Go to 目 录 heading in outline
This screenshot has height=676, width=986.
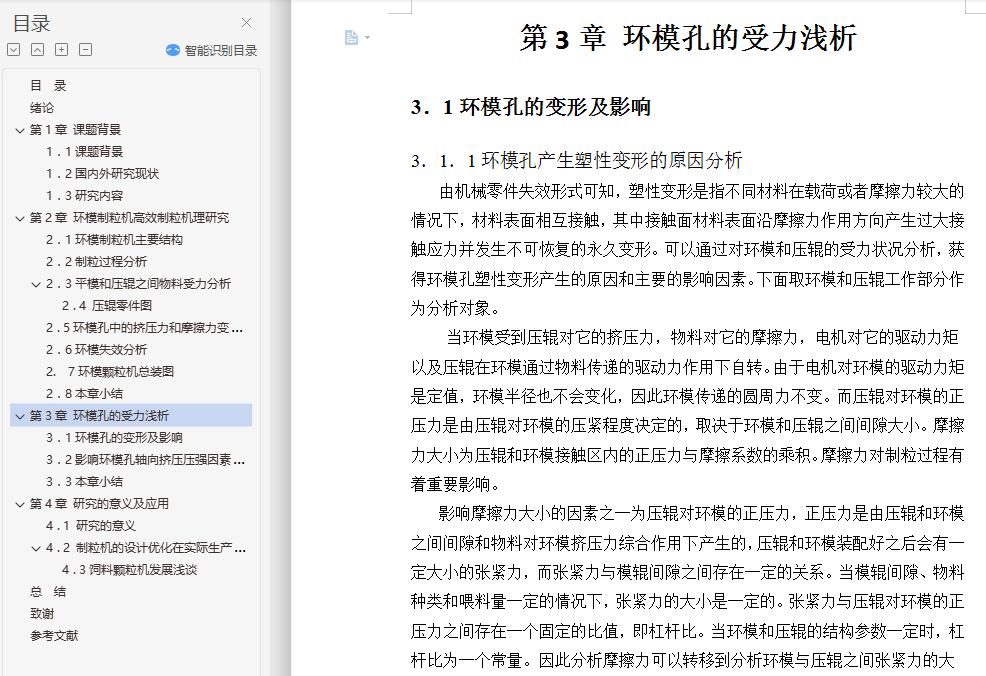(48, 86)
